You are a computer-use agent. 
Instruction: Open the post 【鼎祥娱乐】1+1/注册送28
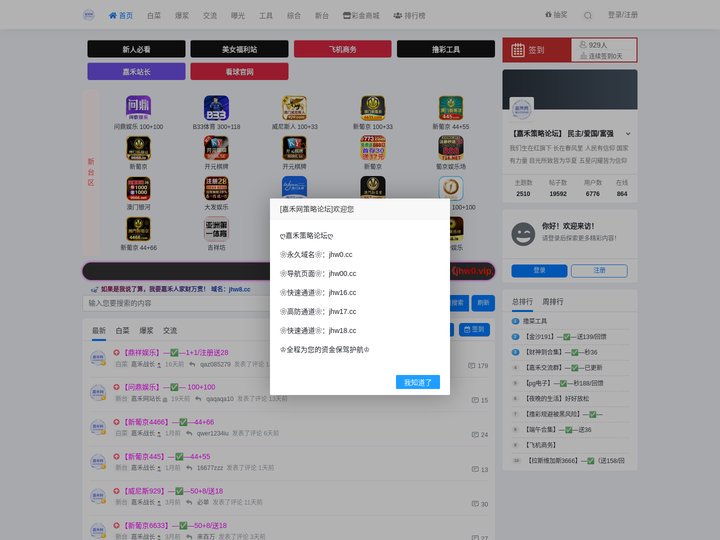(176, 353)
